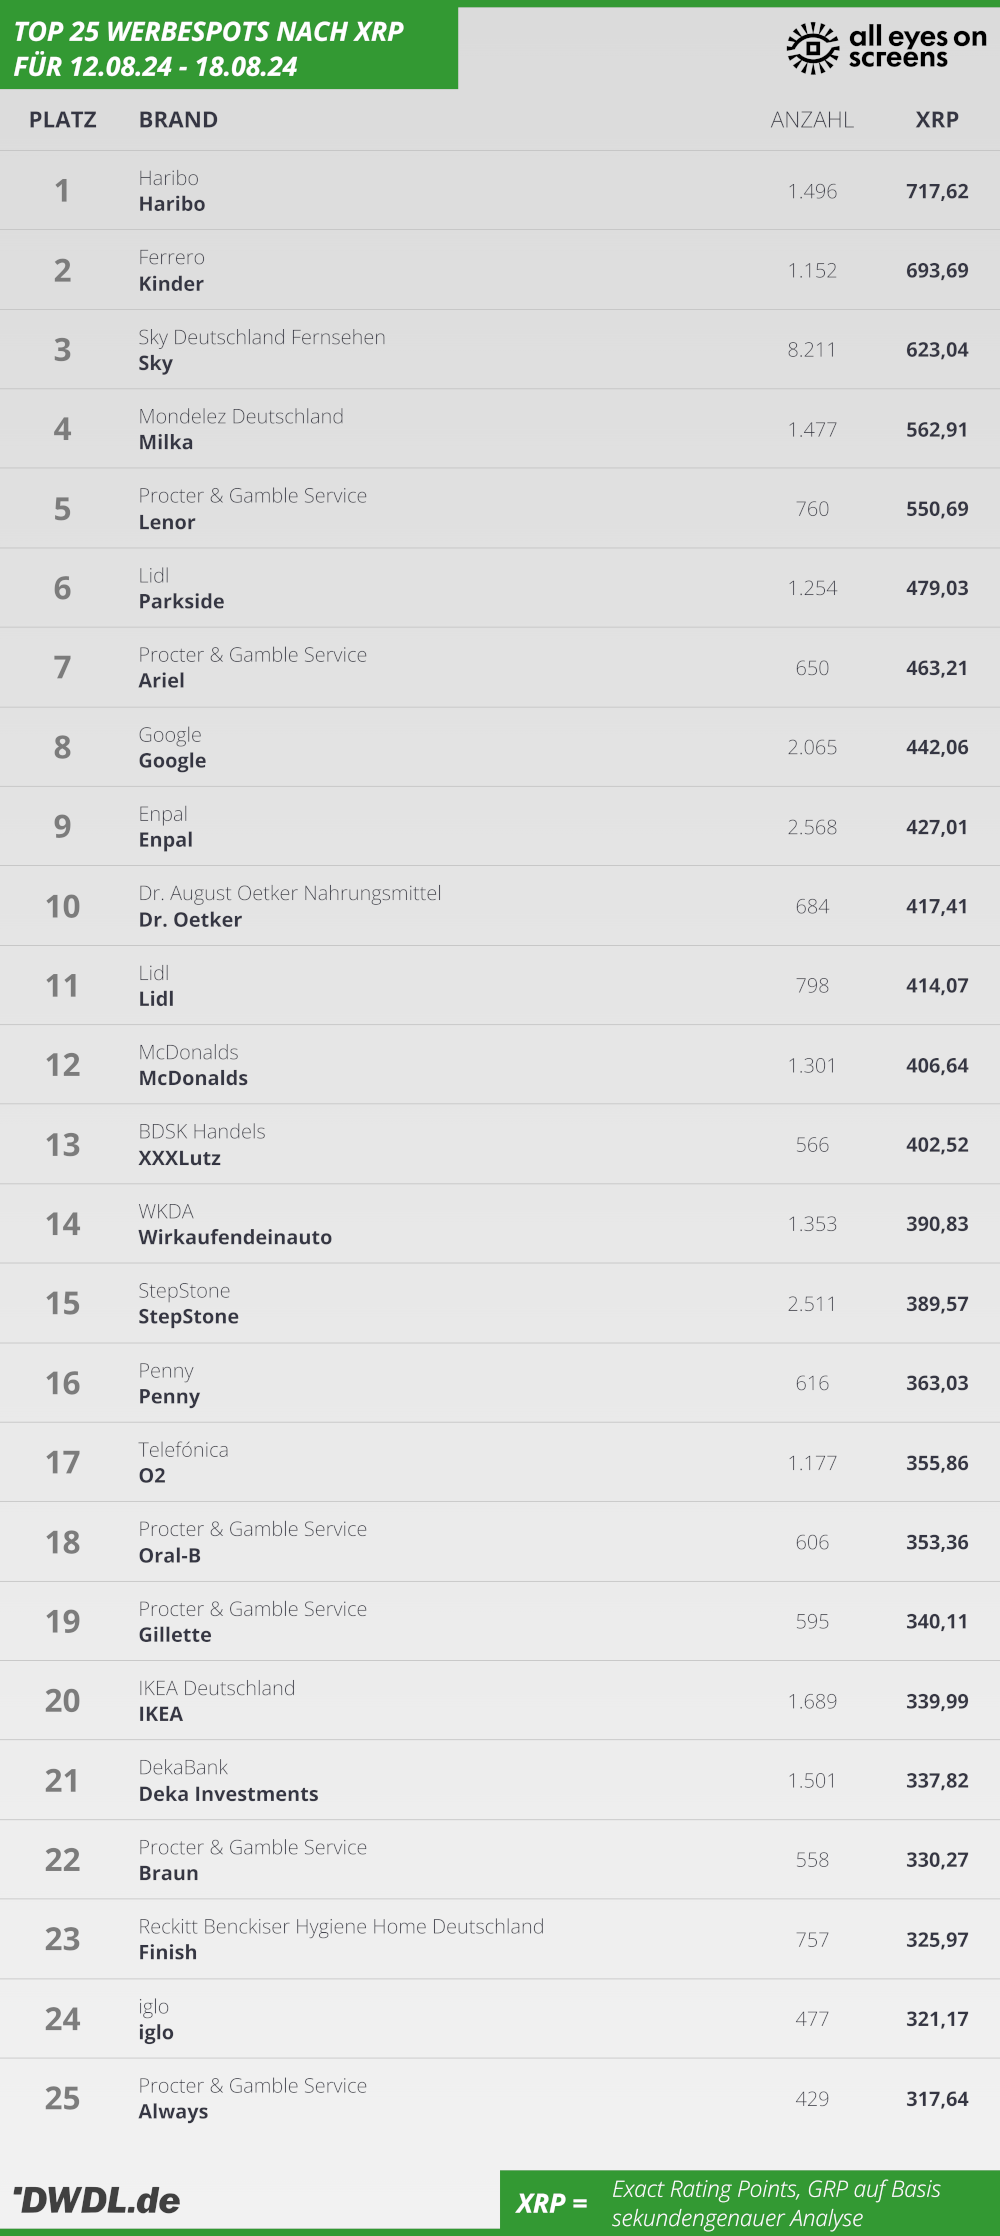This screenshot has width=1000, height=2236.
Task: Click the Deka Investments brand name
Action: pos(229,1794)
